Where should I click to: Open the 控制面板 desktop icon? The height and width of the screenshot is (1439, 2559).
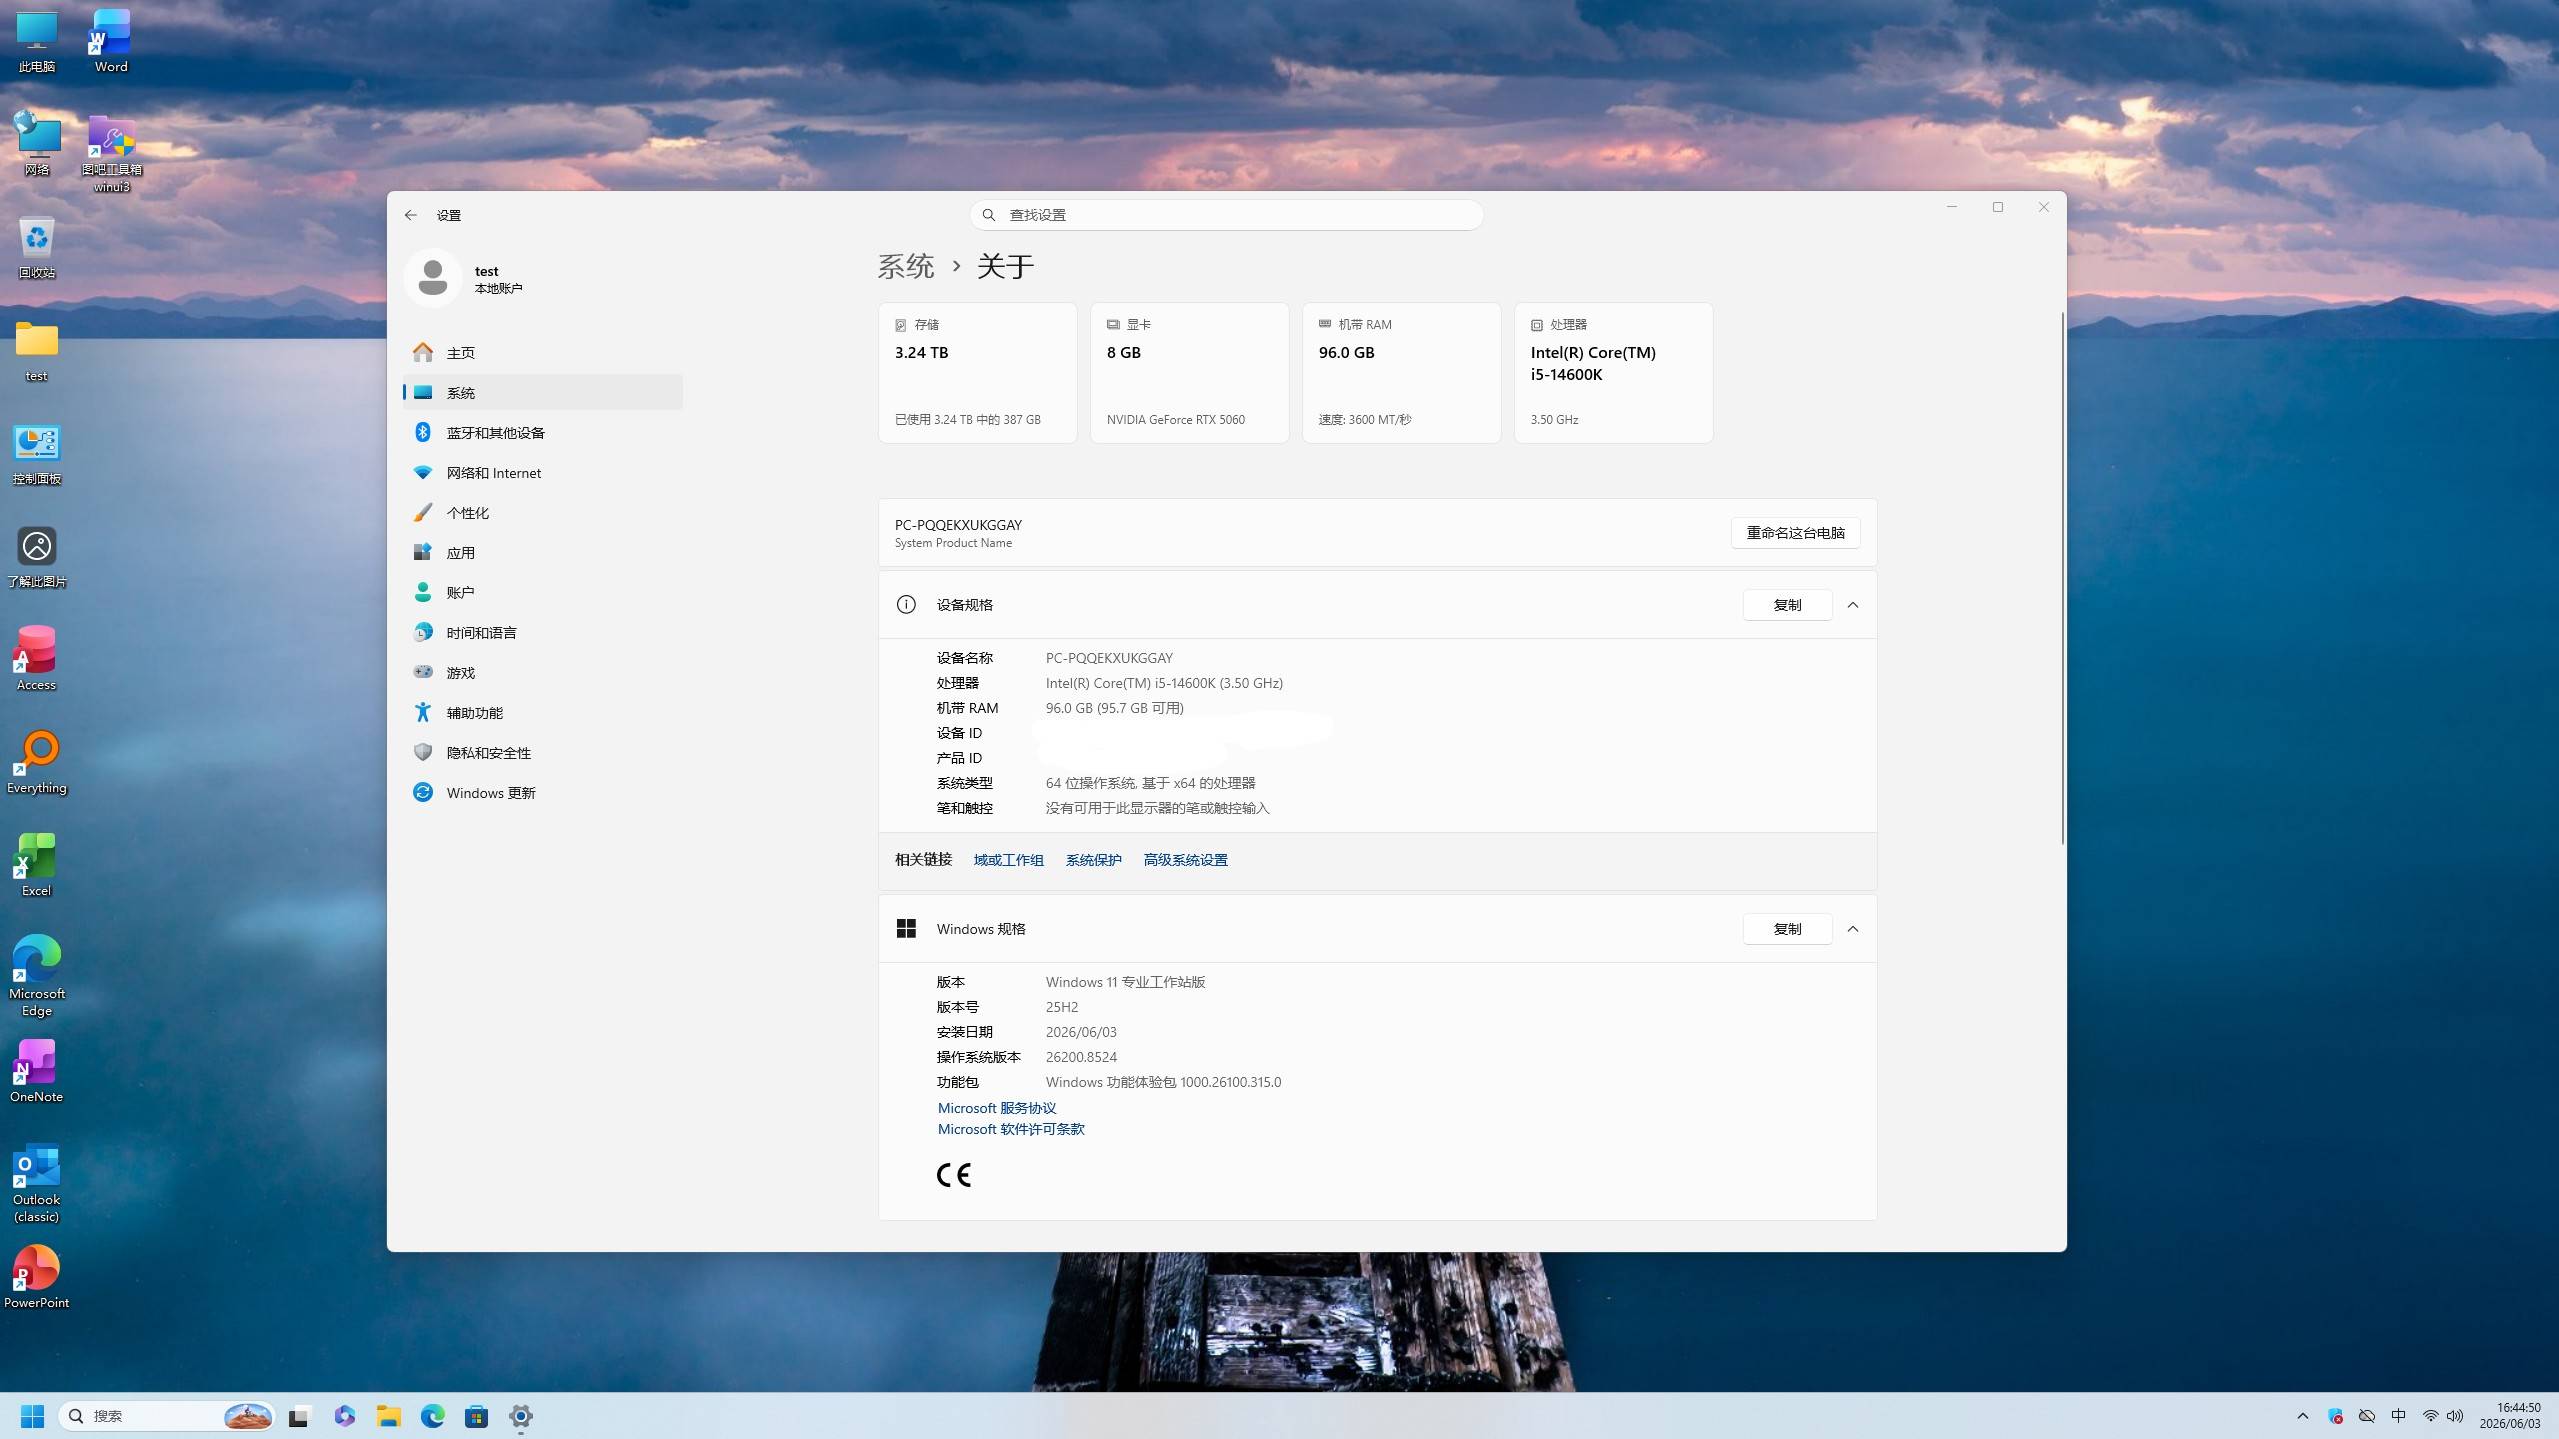pyautogui.click(x=37, y=454)
